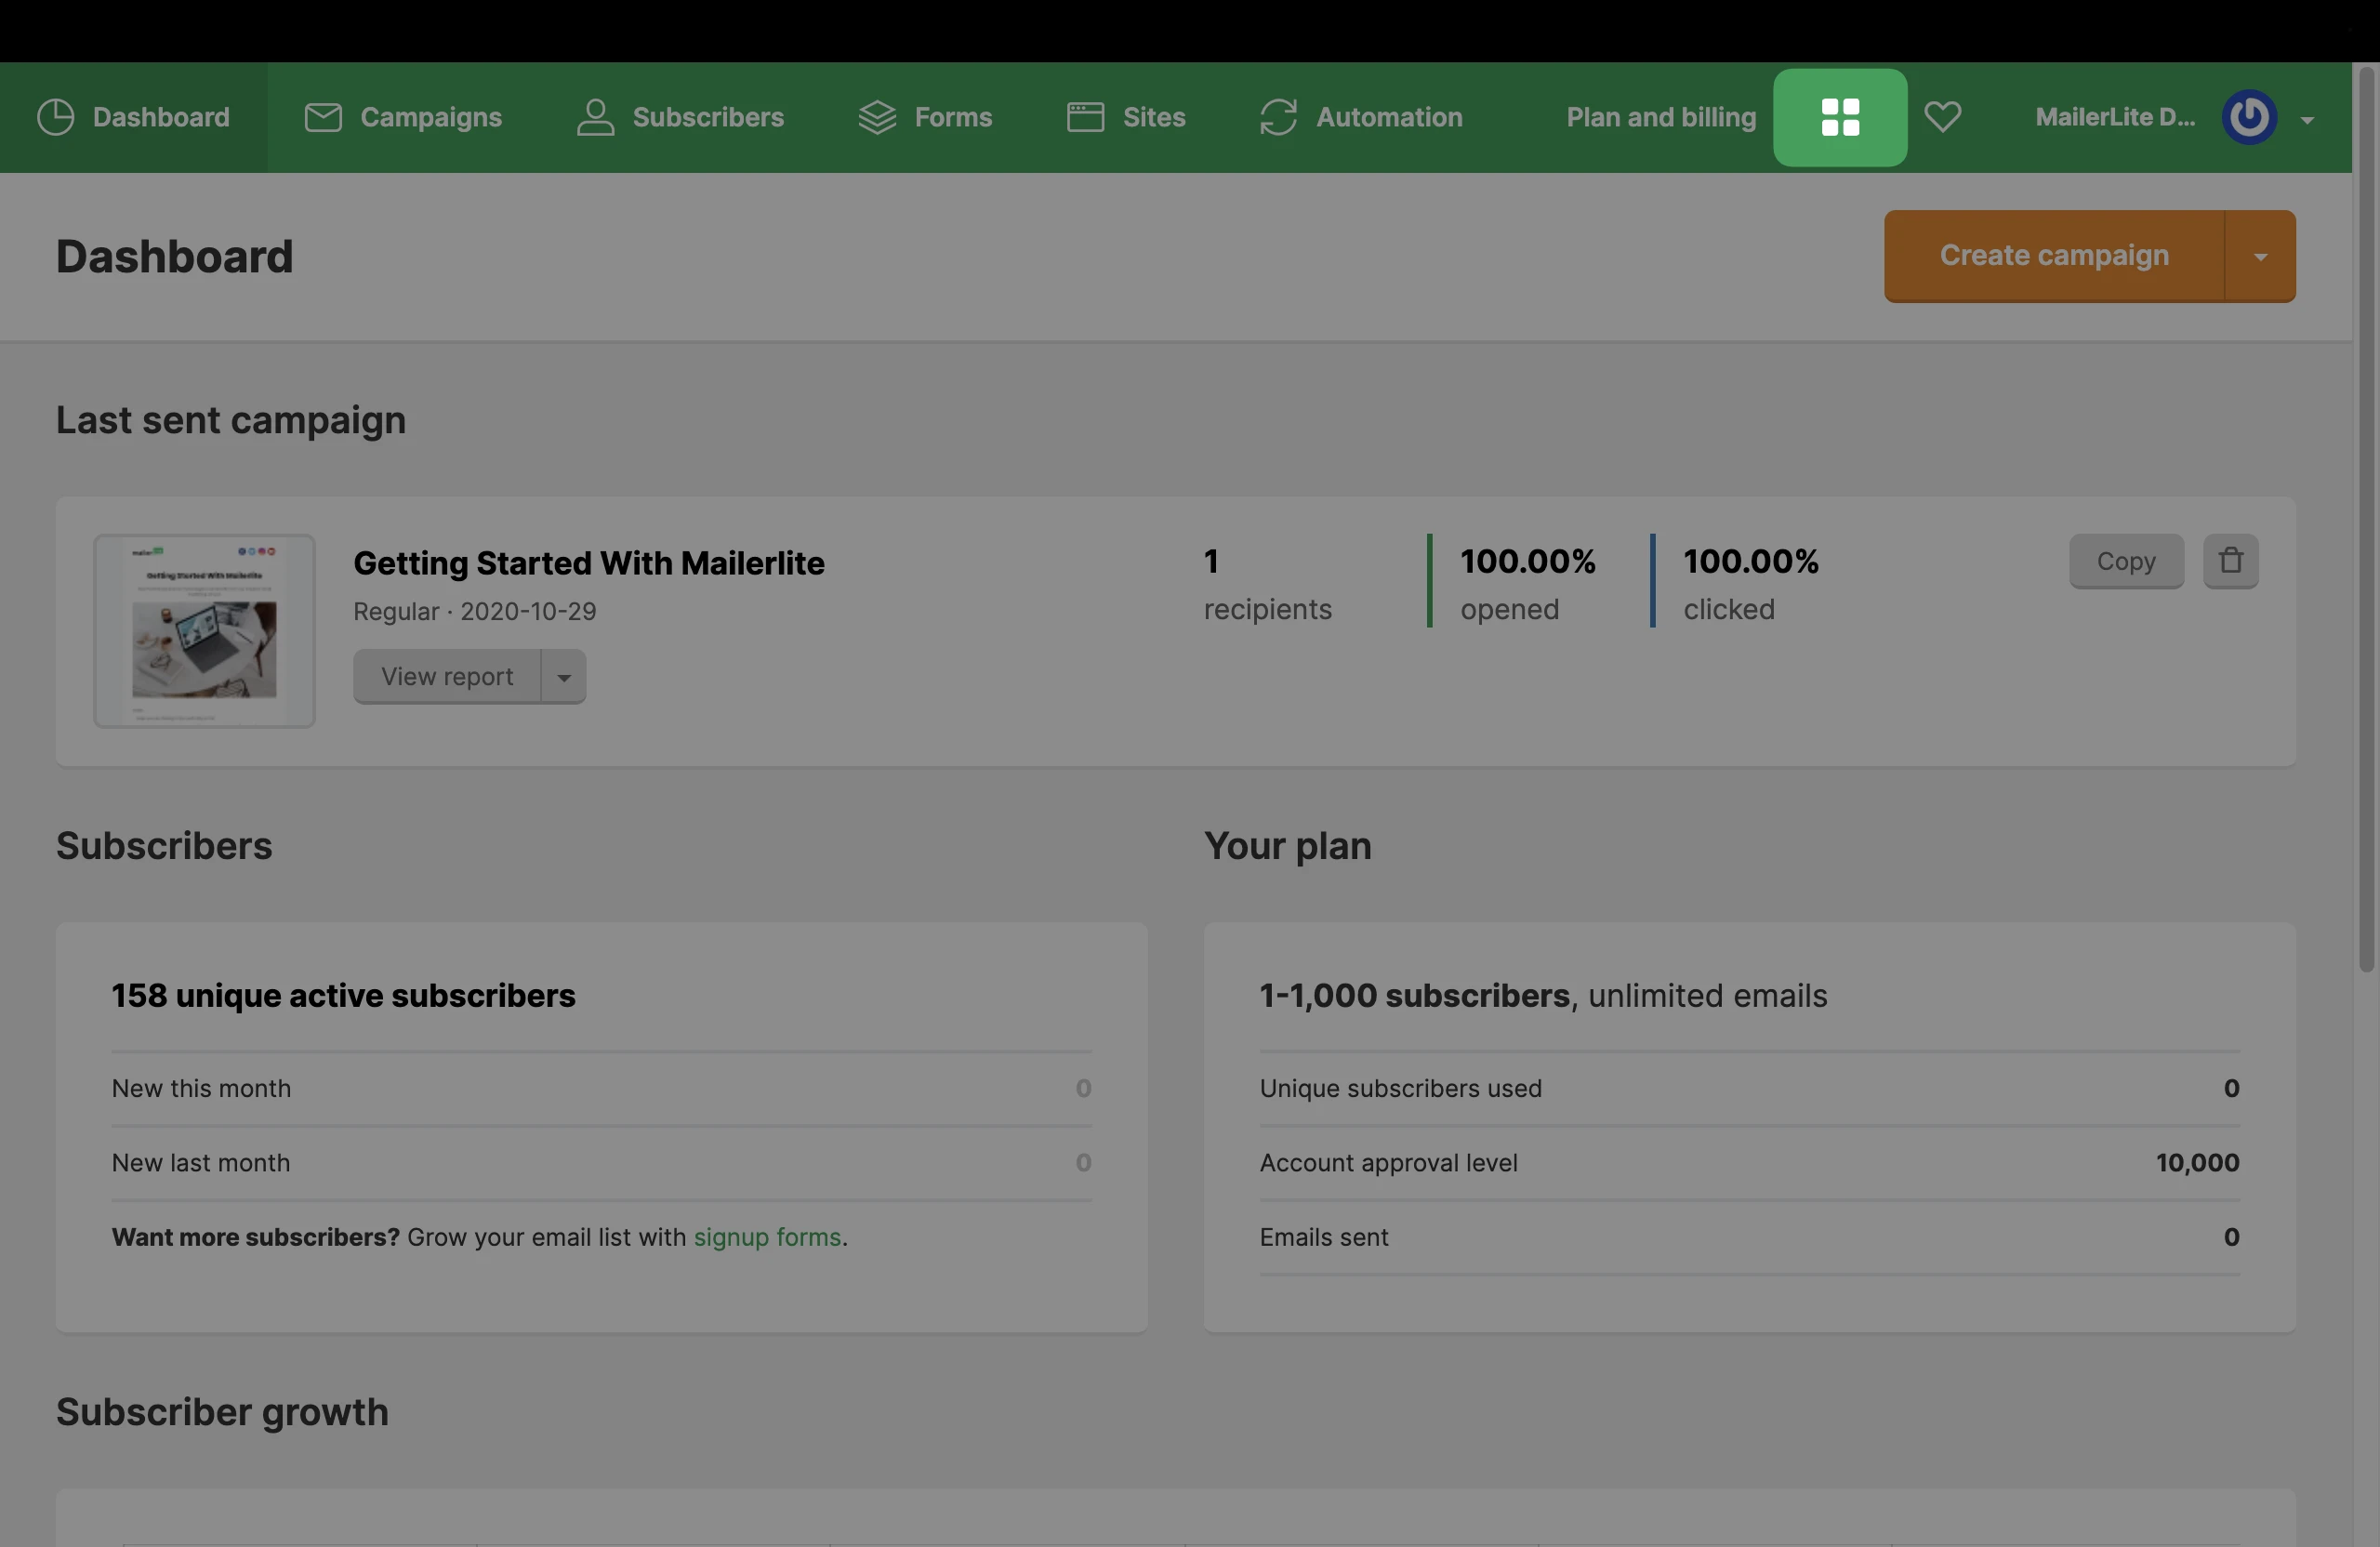Click the 158 unique active subscribers text
Screen dimensions: 2380x1547
pos(343,996)
